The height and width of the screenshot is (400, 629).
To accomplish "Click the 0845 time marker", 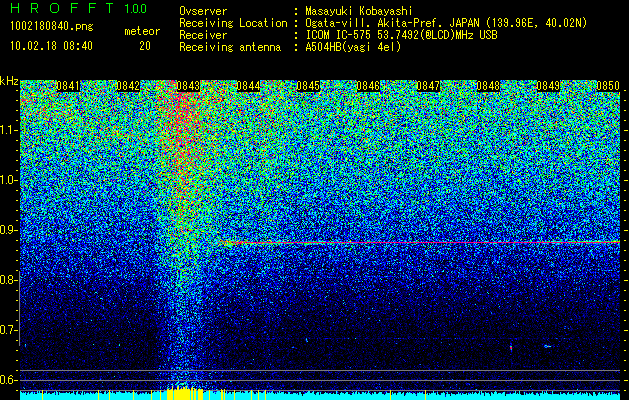I will pyautogui.click(x=308, y=86).
